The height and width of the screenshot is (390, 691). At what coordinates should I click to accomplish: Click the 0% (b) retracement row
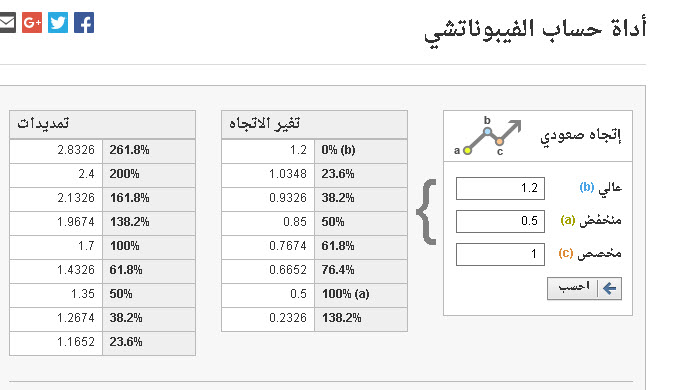(x=314, y=150)
